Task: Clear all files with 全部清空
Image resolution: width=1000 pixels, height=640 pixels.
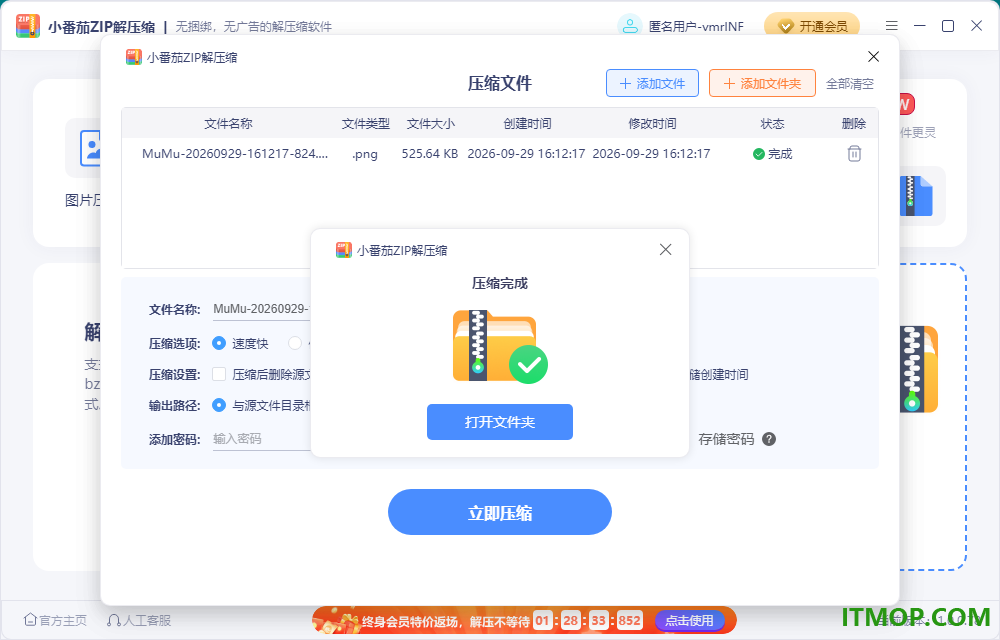Action: coord(849,84)
